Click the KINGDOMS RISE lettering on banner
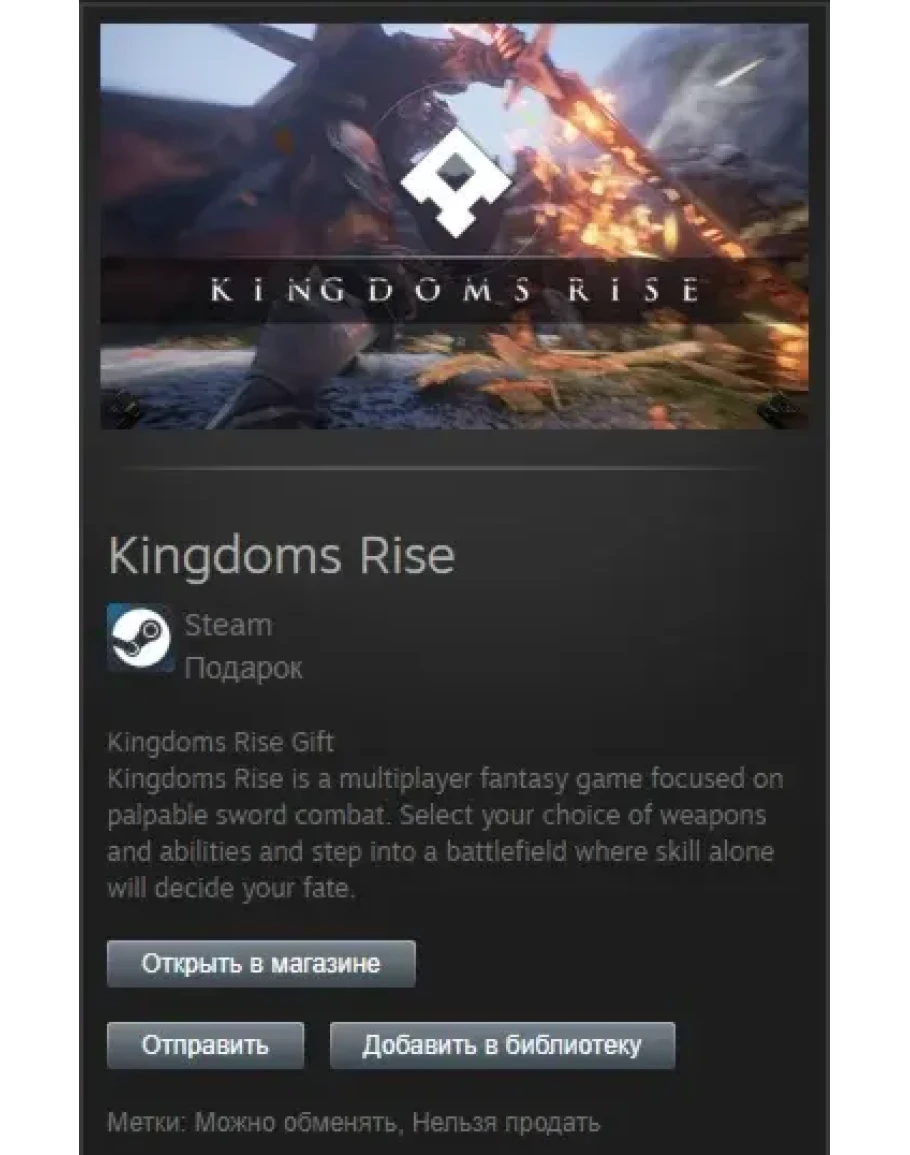This screenshot has height=1155, width=910. pos(454,289)
